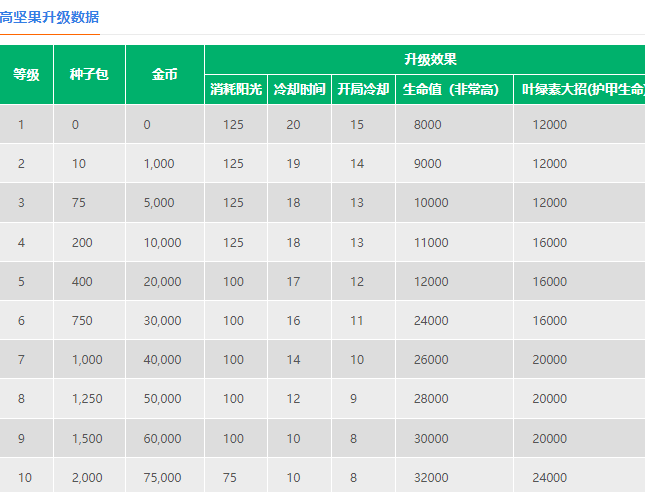Click the 等级 column header
This screenshot has width=645, height=492.
click(26, 74)
